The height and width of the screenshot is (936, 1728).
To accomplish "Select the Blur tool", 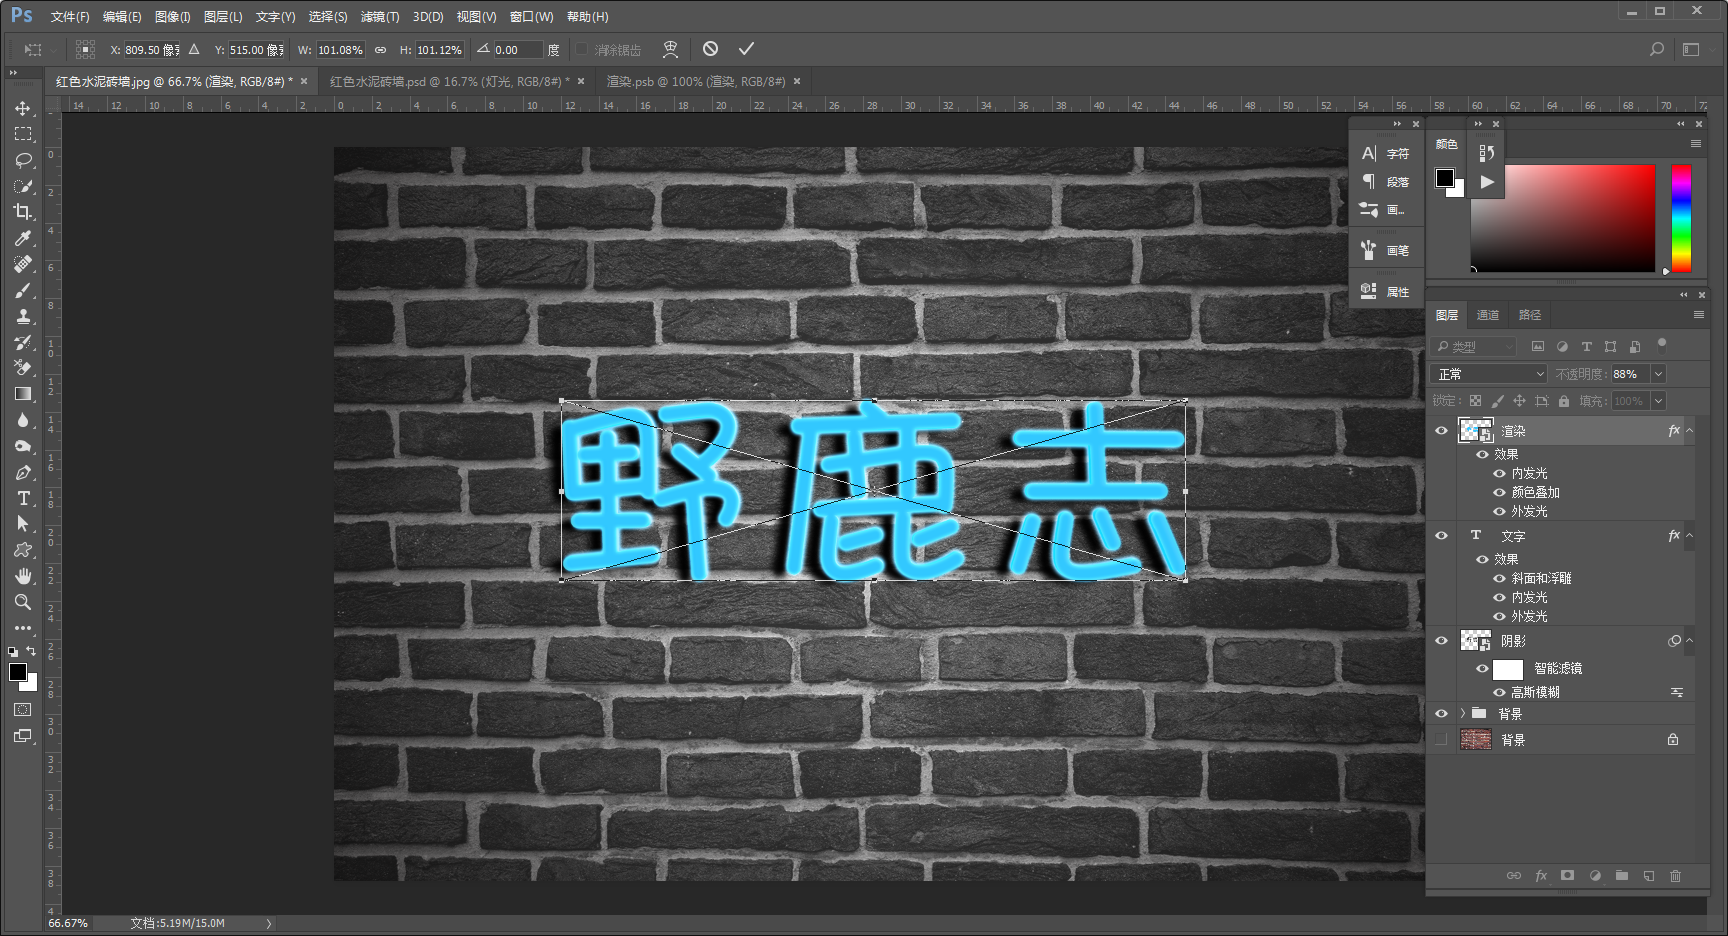I will click(23, 420).
